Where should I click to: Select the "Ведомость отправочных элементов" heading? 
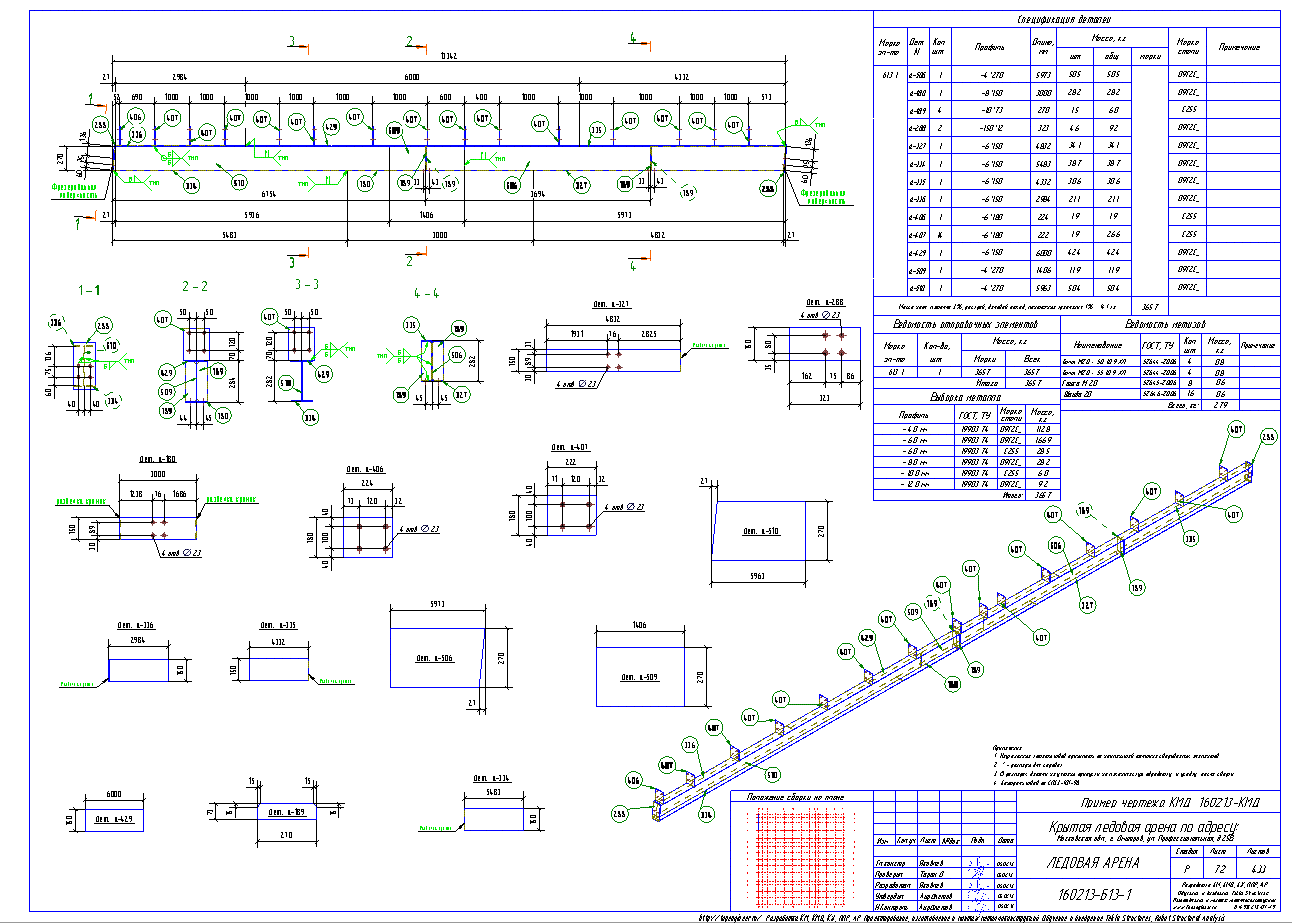965,324
